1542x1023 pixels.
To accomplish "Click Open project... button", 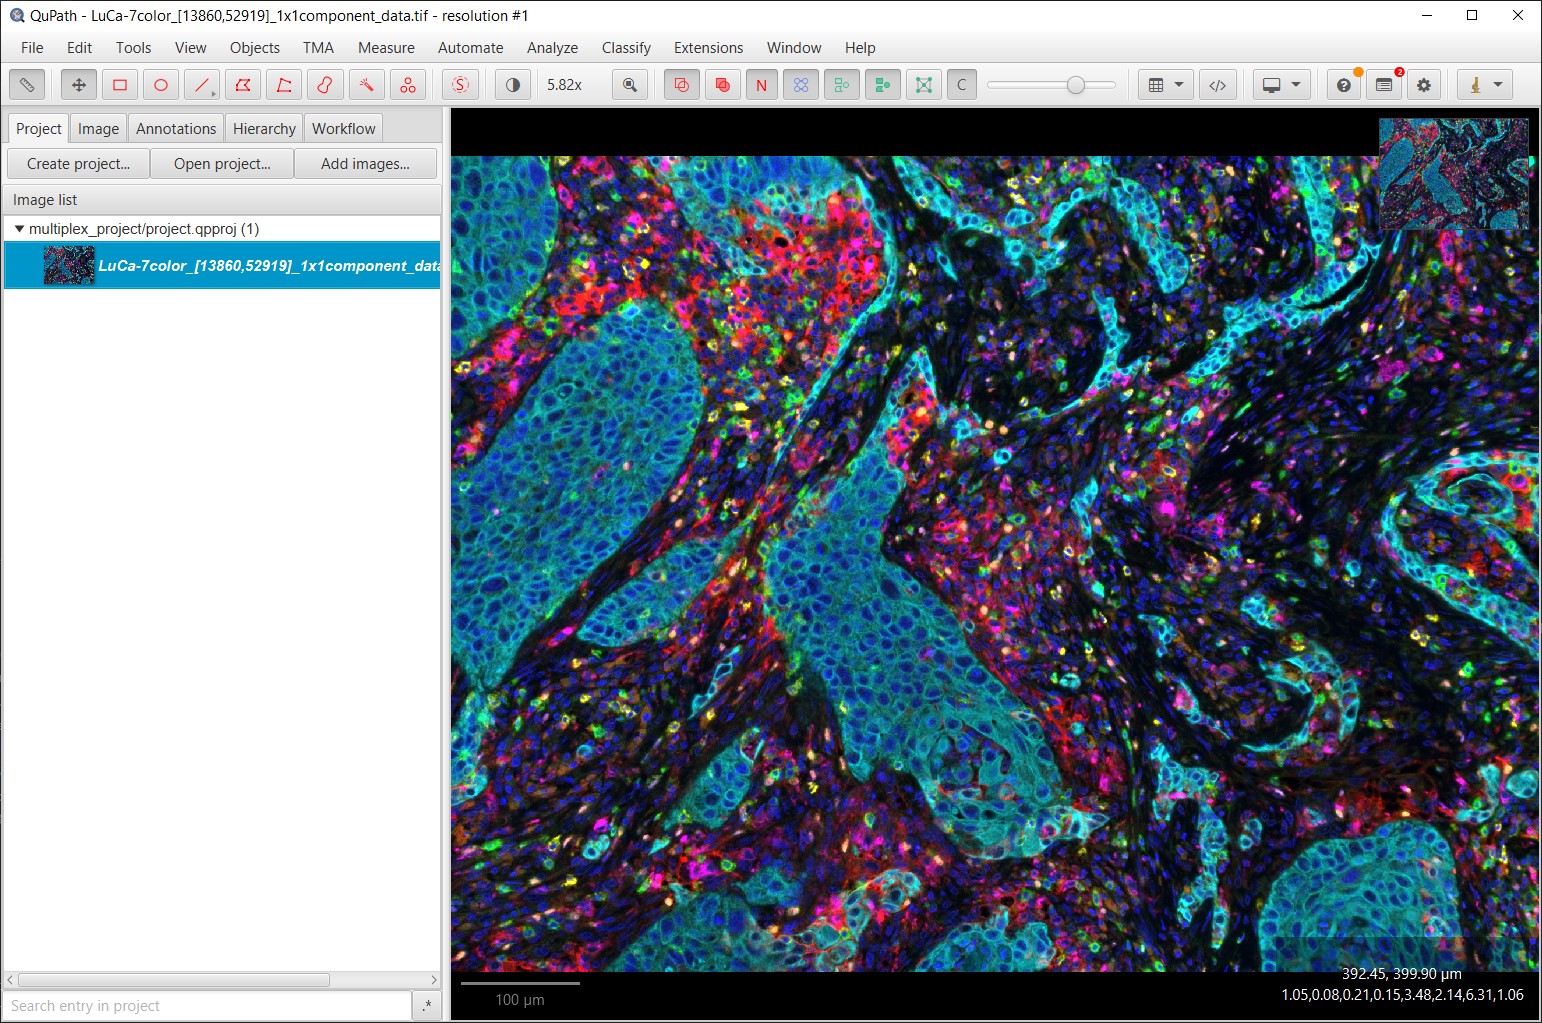I will (222, 163).
